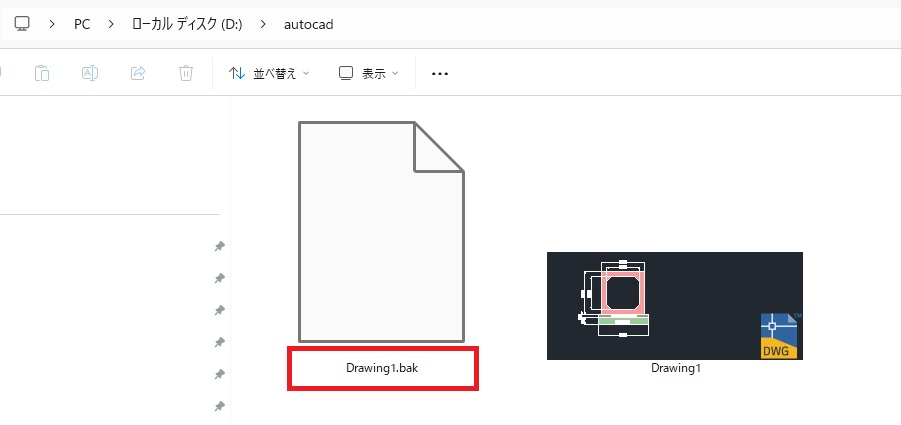This screenshot has width=901, height=425.
Task: Click the Drawing1.bak file name label
Action: (382, 368)
